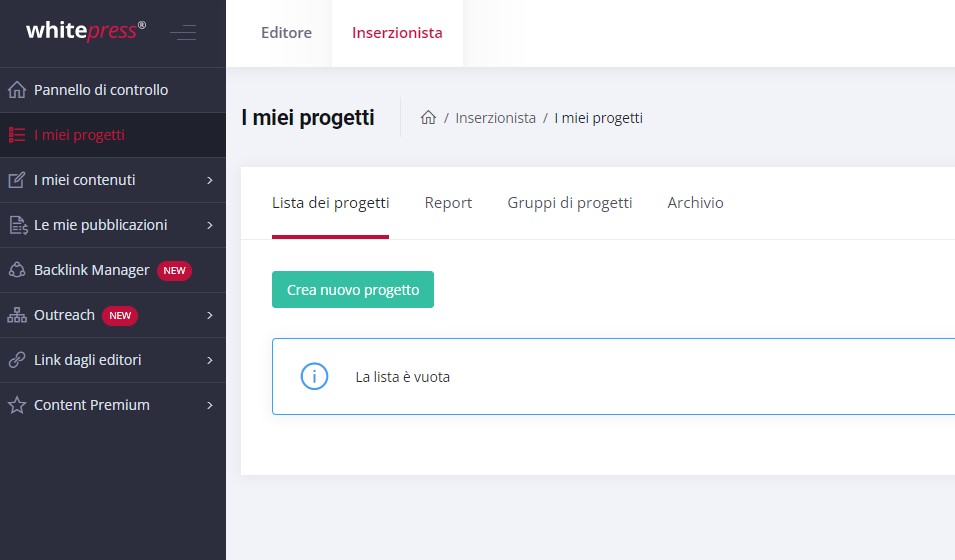Open Le mie pubblicazioni menu item
The width and height of the screenshot is (955, 560).
click(x=113, y=225)
